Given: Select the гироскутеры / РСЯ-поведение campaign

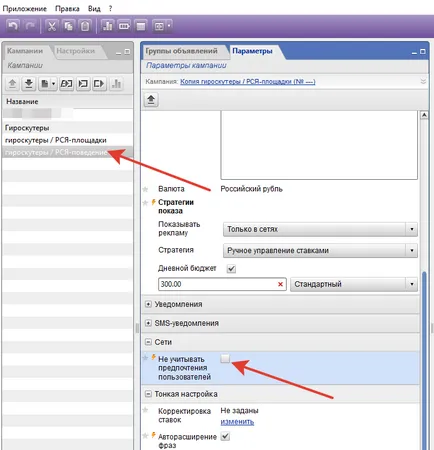Looking at the screenshot, I should (67, 153).
